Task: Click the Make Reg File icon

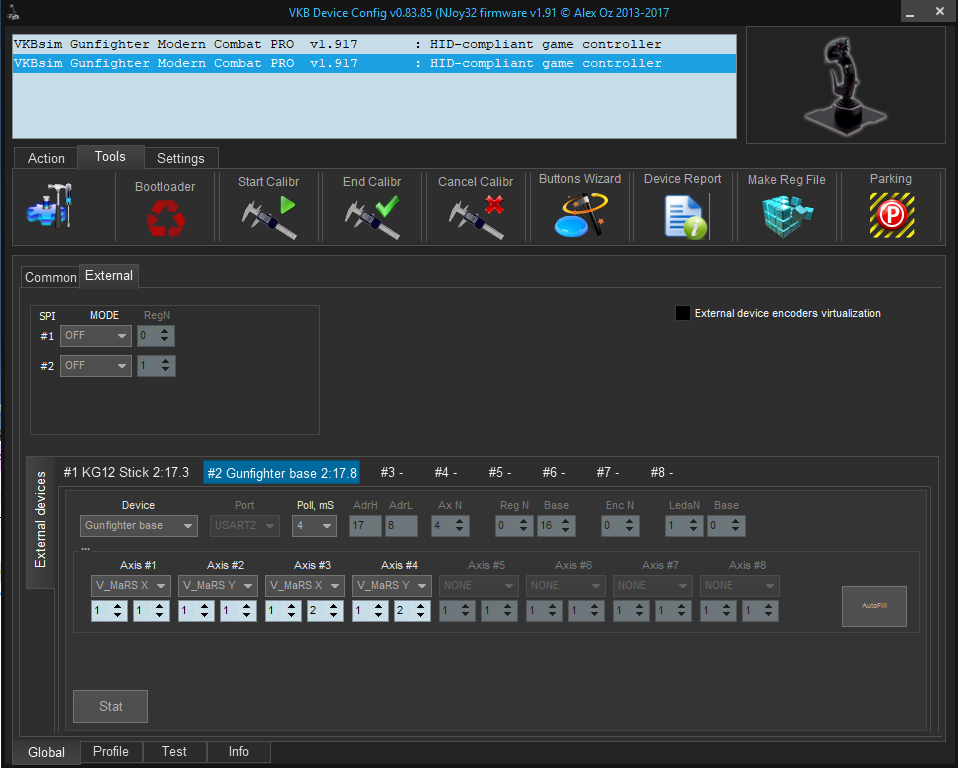Action: coord(787,216)
